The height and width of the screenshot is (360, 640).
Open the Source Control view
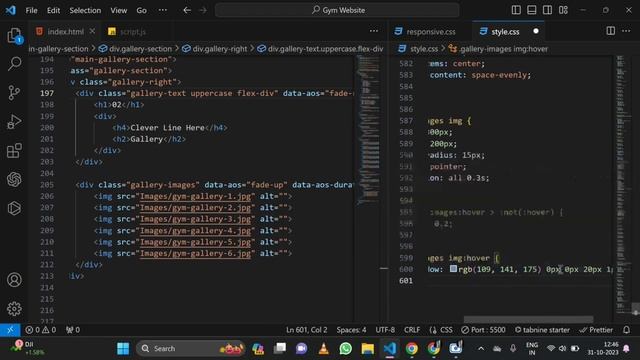(14, 93)
